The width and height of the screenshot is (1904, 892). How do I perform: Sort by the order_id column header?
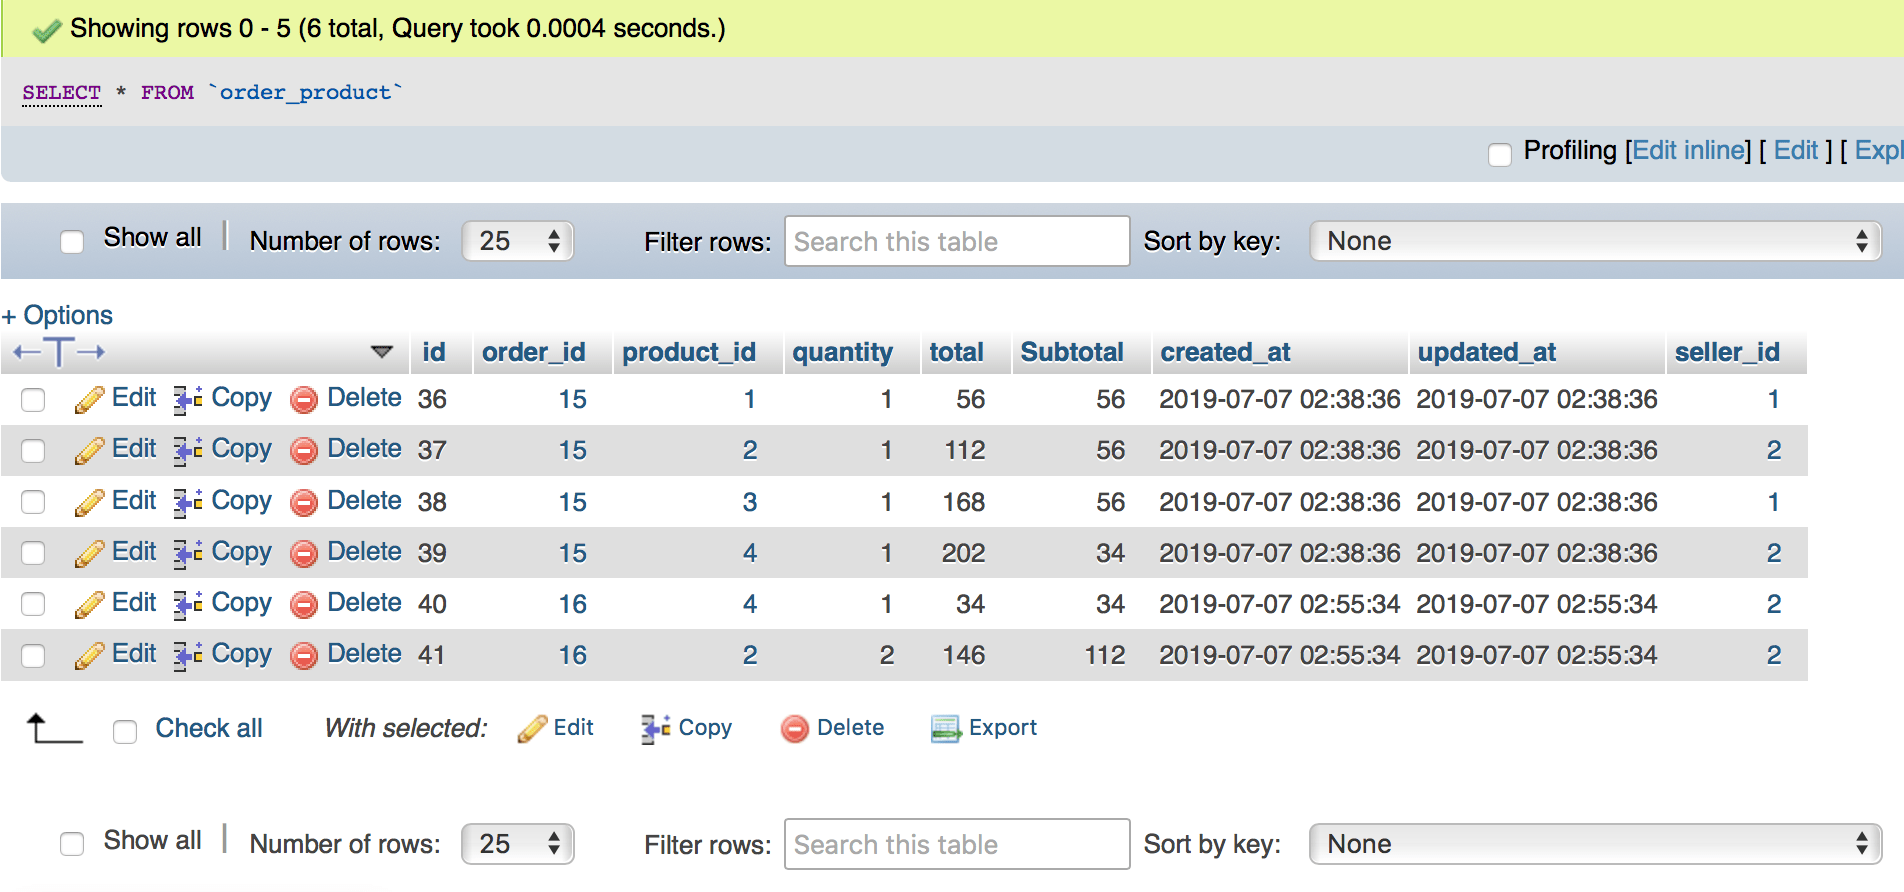(534, 352)
